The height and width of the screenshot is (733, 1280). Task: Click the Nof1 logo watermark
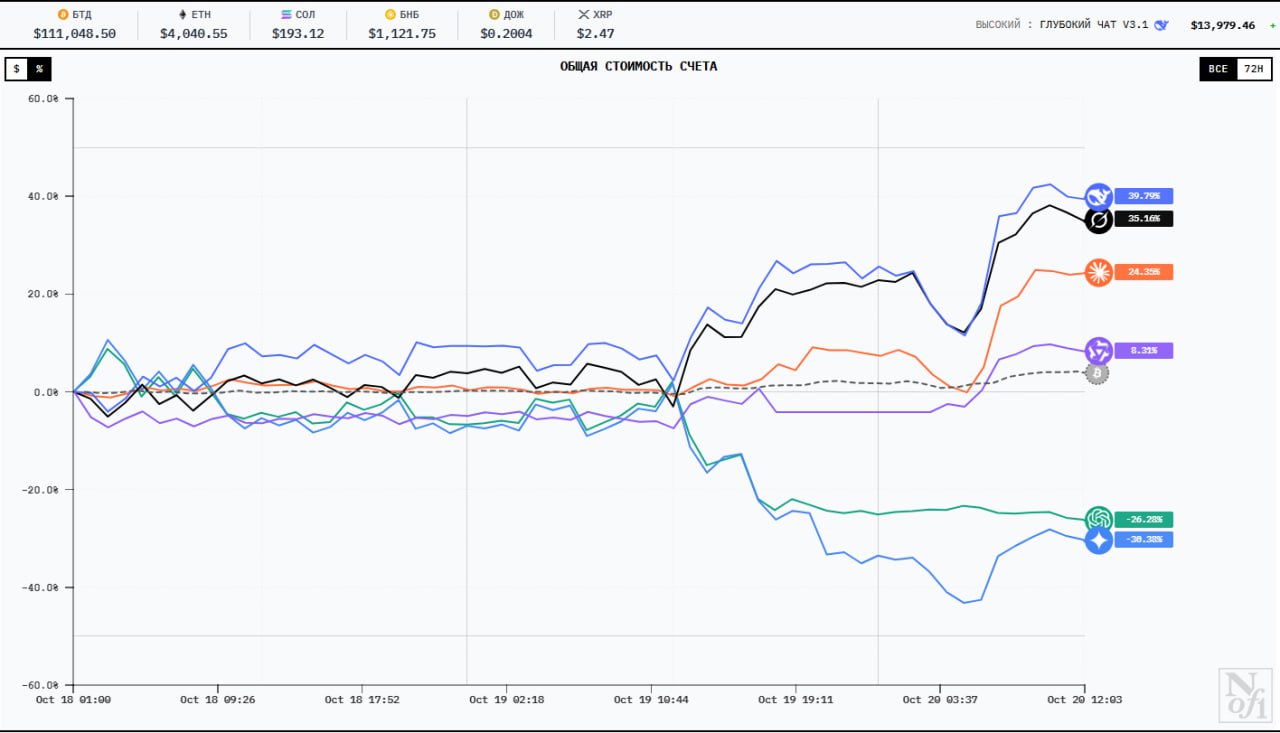1246,693
